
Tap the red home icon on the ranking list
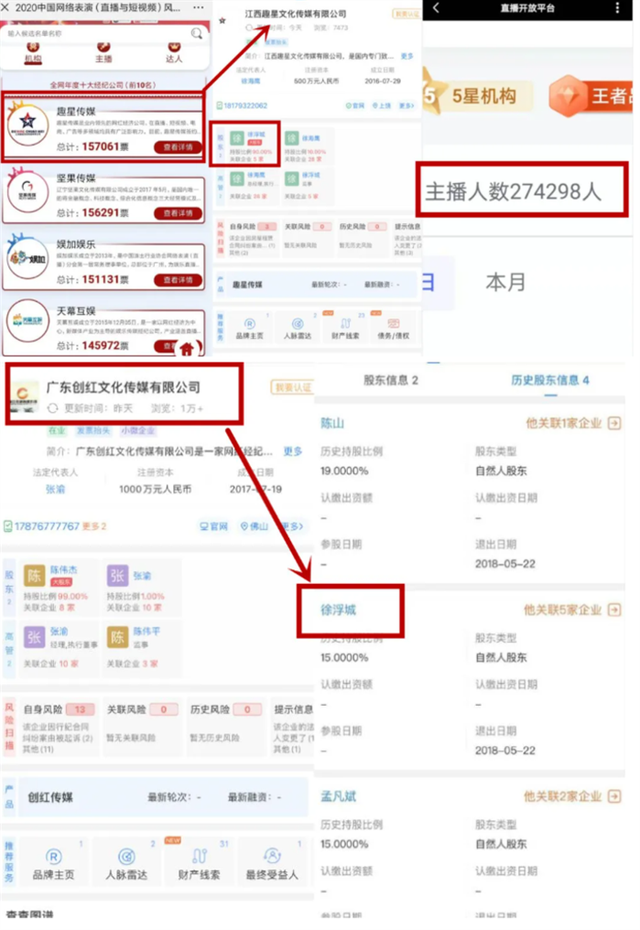click(x=186, y=348)
